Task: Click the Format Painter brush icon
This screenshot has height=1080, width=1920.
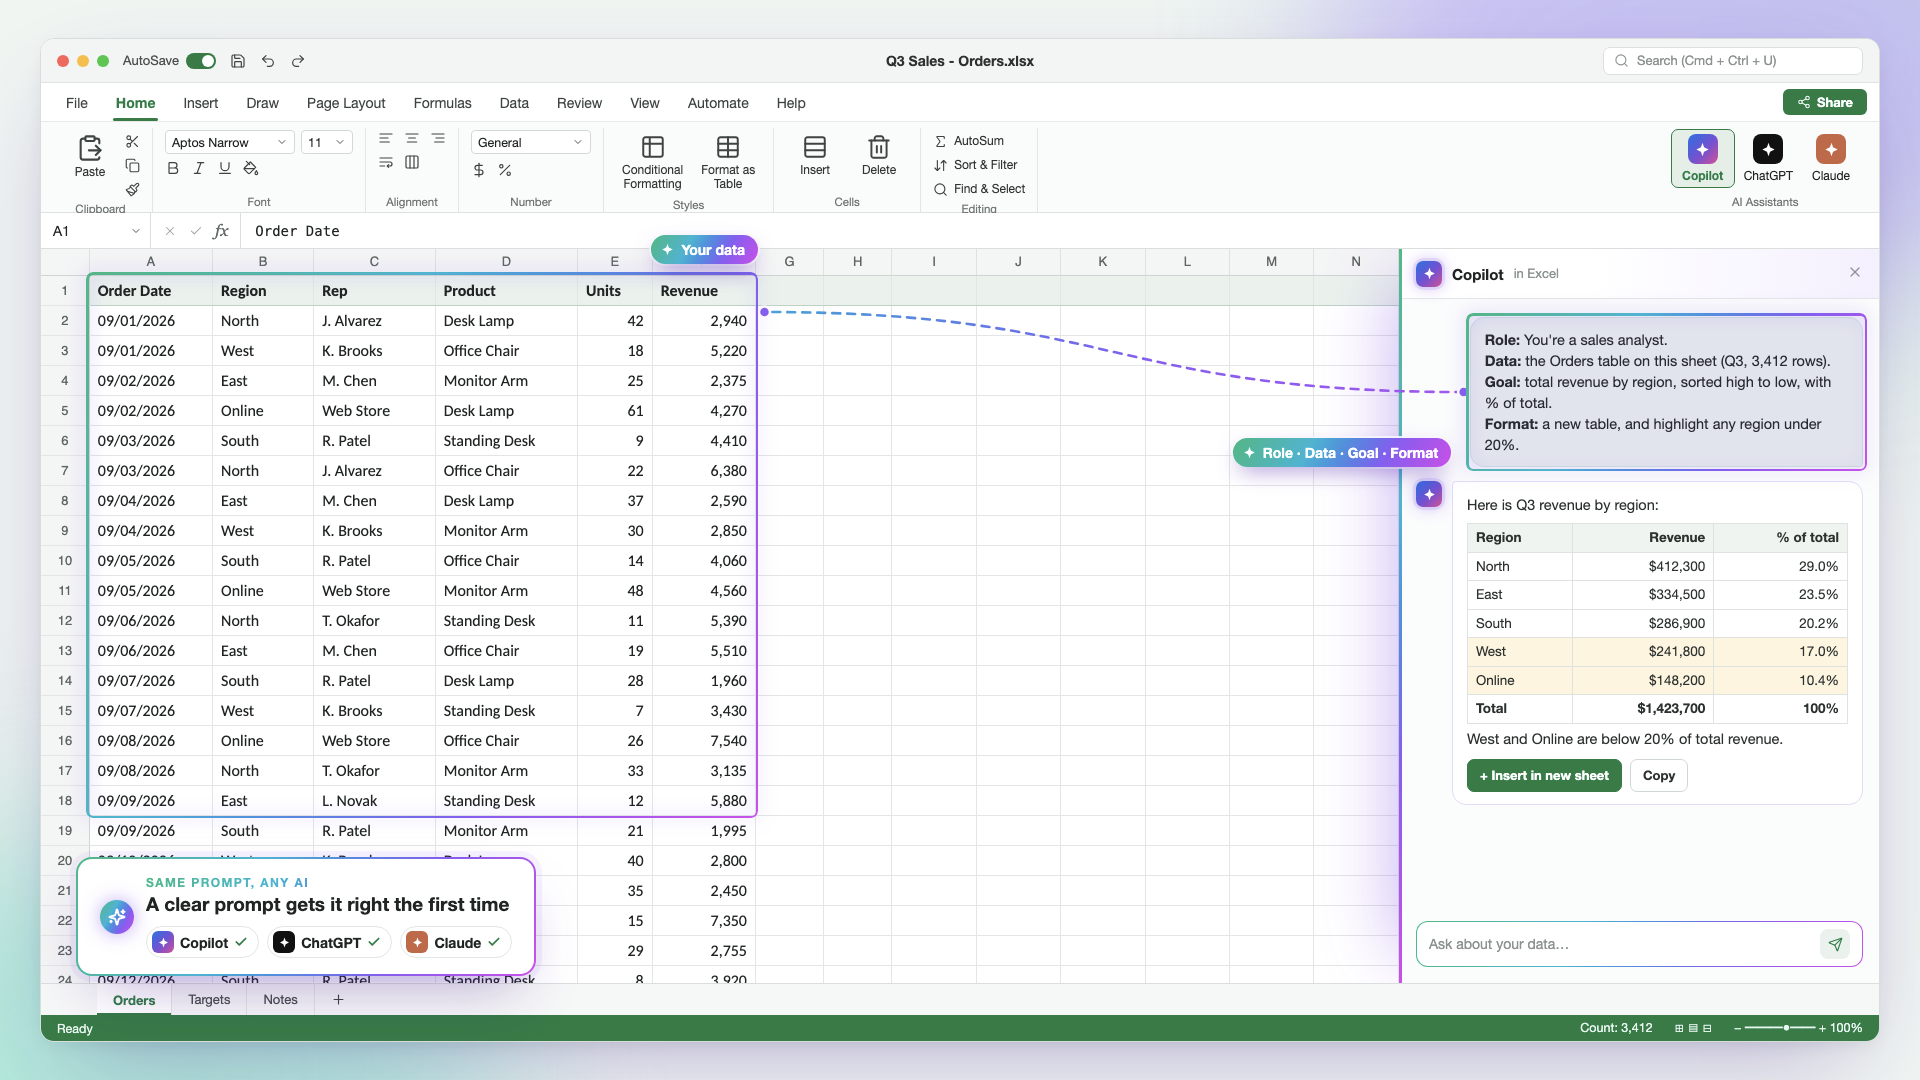Action: pyautogui.click(x=132, y=189)
